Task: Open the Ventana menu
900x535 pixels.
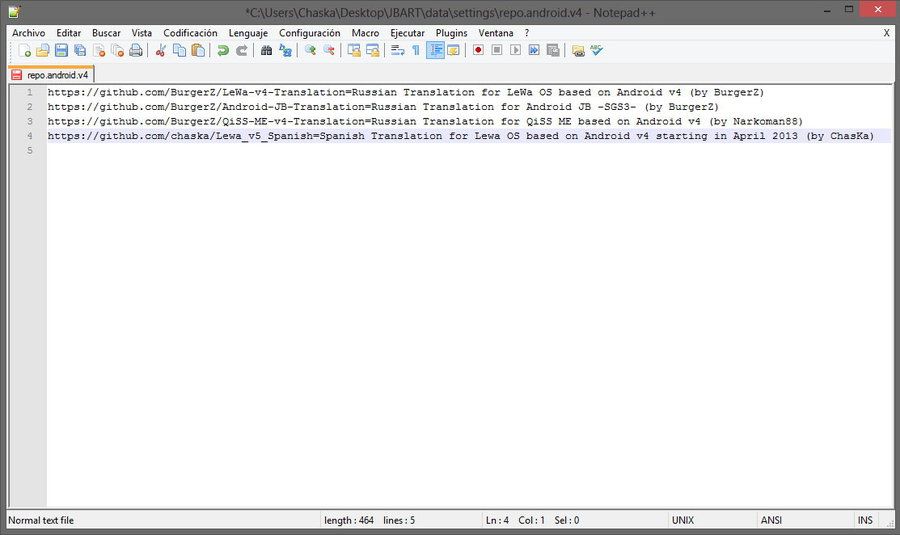Action: (496, 33)
